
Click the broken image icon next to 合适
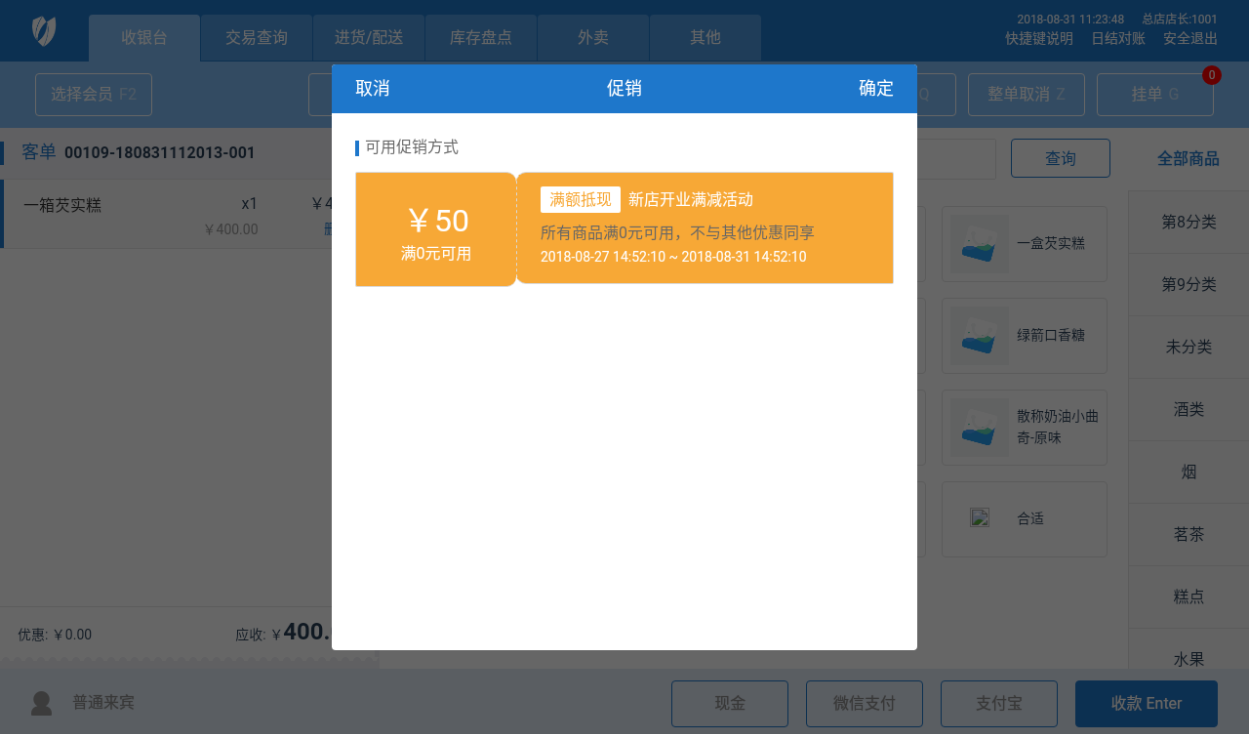[980, 518]
